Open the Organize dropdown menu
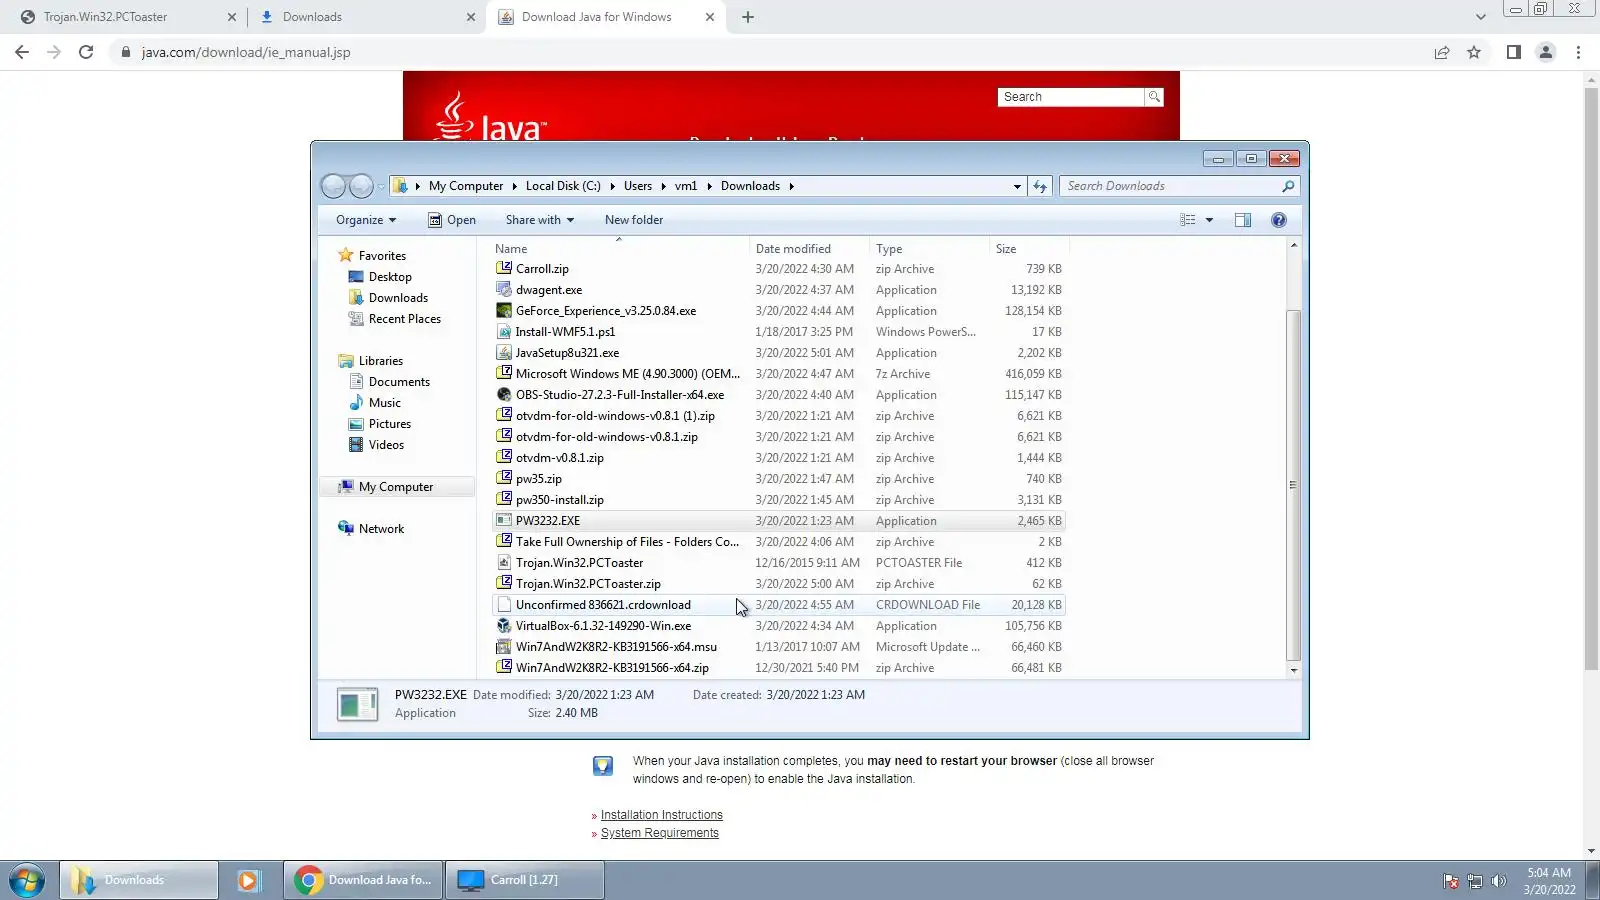 pos(366,220)
